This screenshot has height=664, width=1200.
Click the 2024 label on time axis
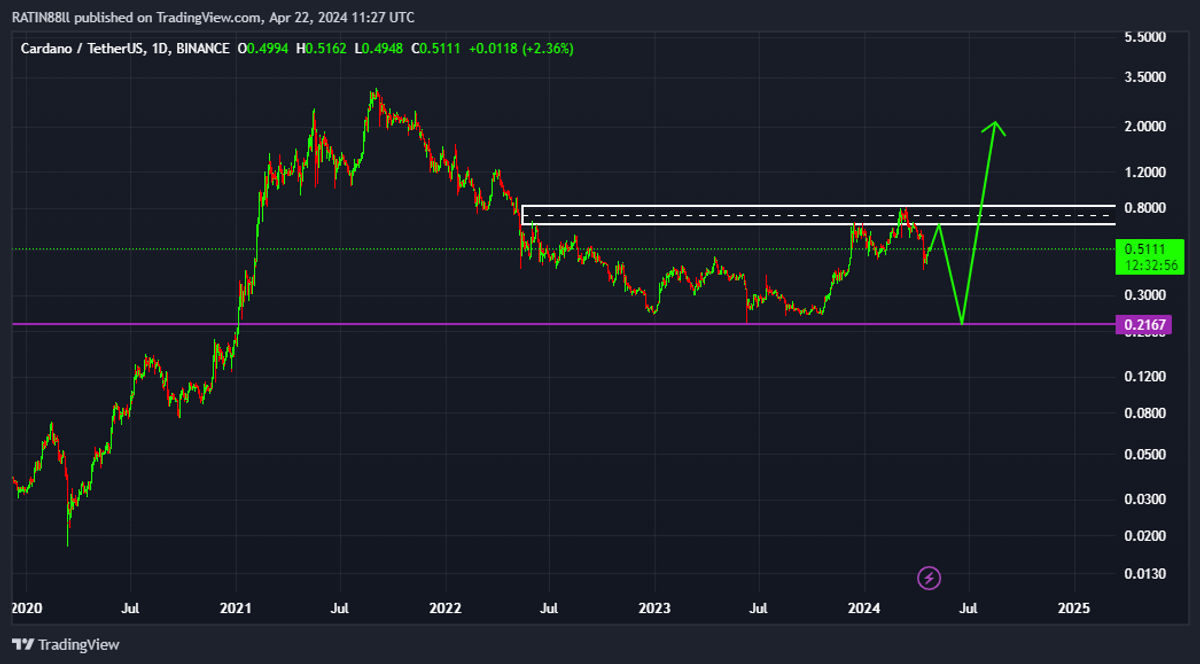tap(864, 608)
